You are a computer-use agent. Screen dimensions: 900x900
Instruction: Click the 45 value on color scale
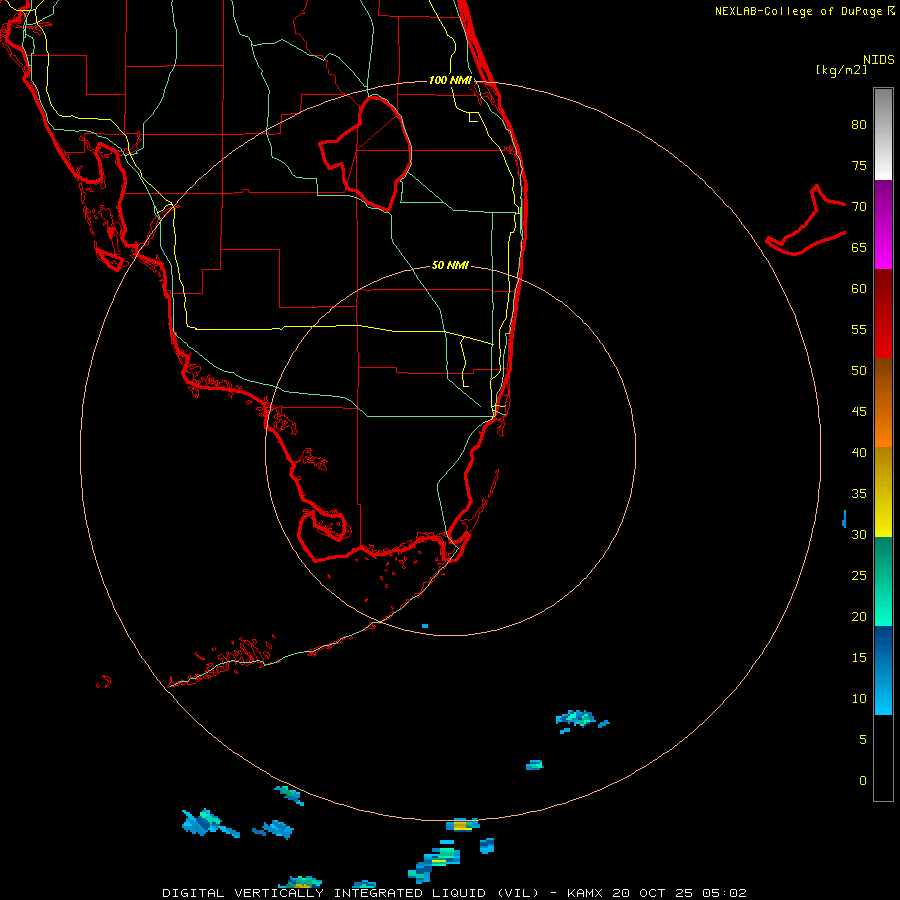(x=859, y=412)
